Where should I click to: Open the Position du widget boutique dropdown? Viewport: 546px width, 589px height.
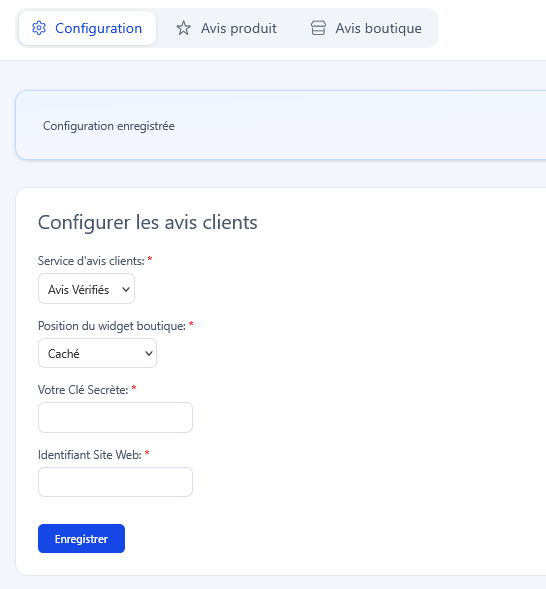[97, 353]
